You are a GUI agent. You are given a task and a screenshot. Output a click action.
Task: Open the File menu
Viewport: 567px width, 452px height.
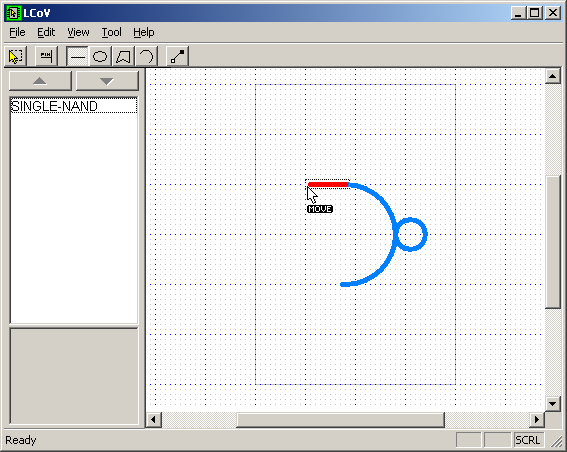tap(17, 32)
